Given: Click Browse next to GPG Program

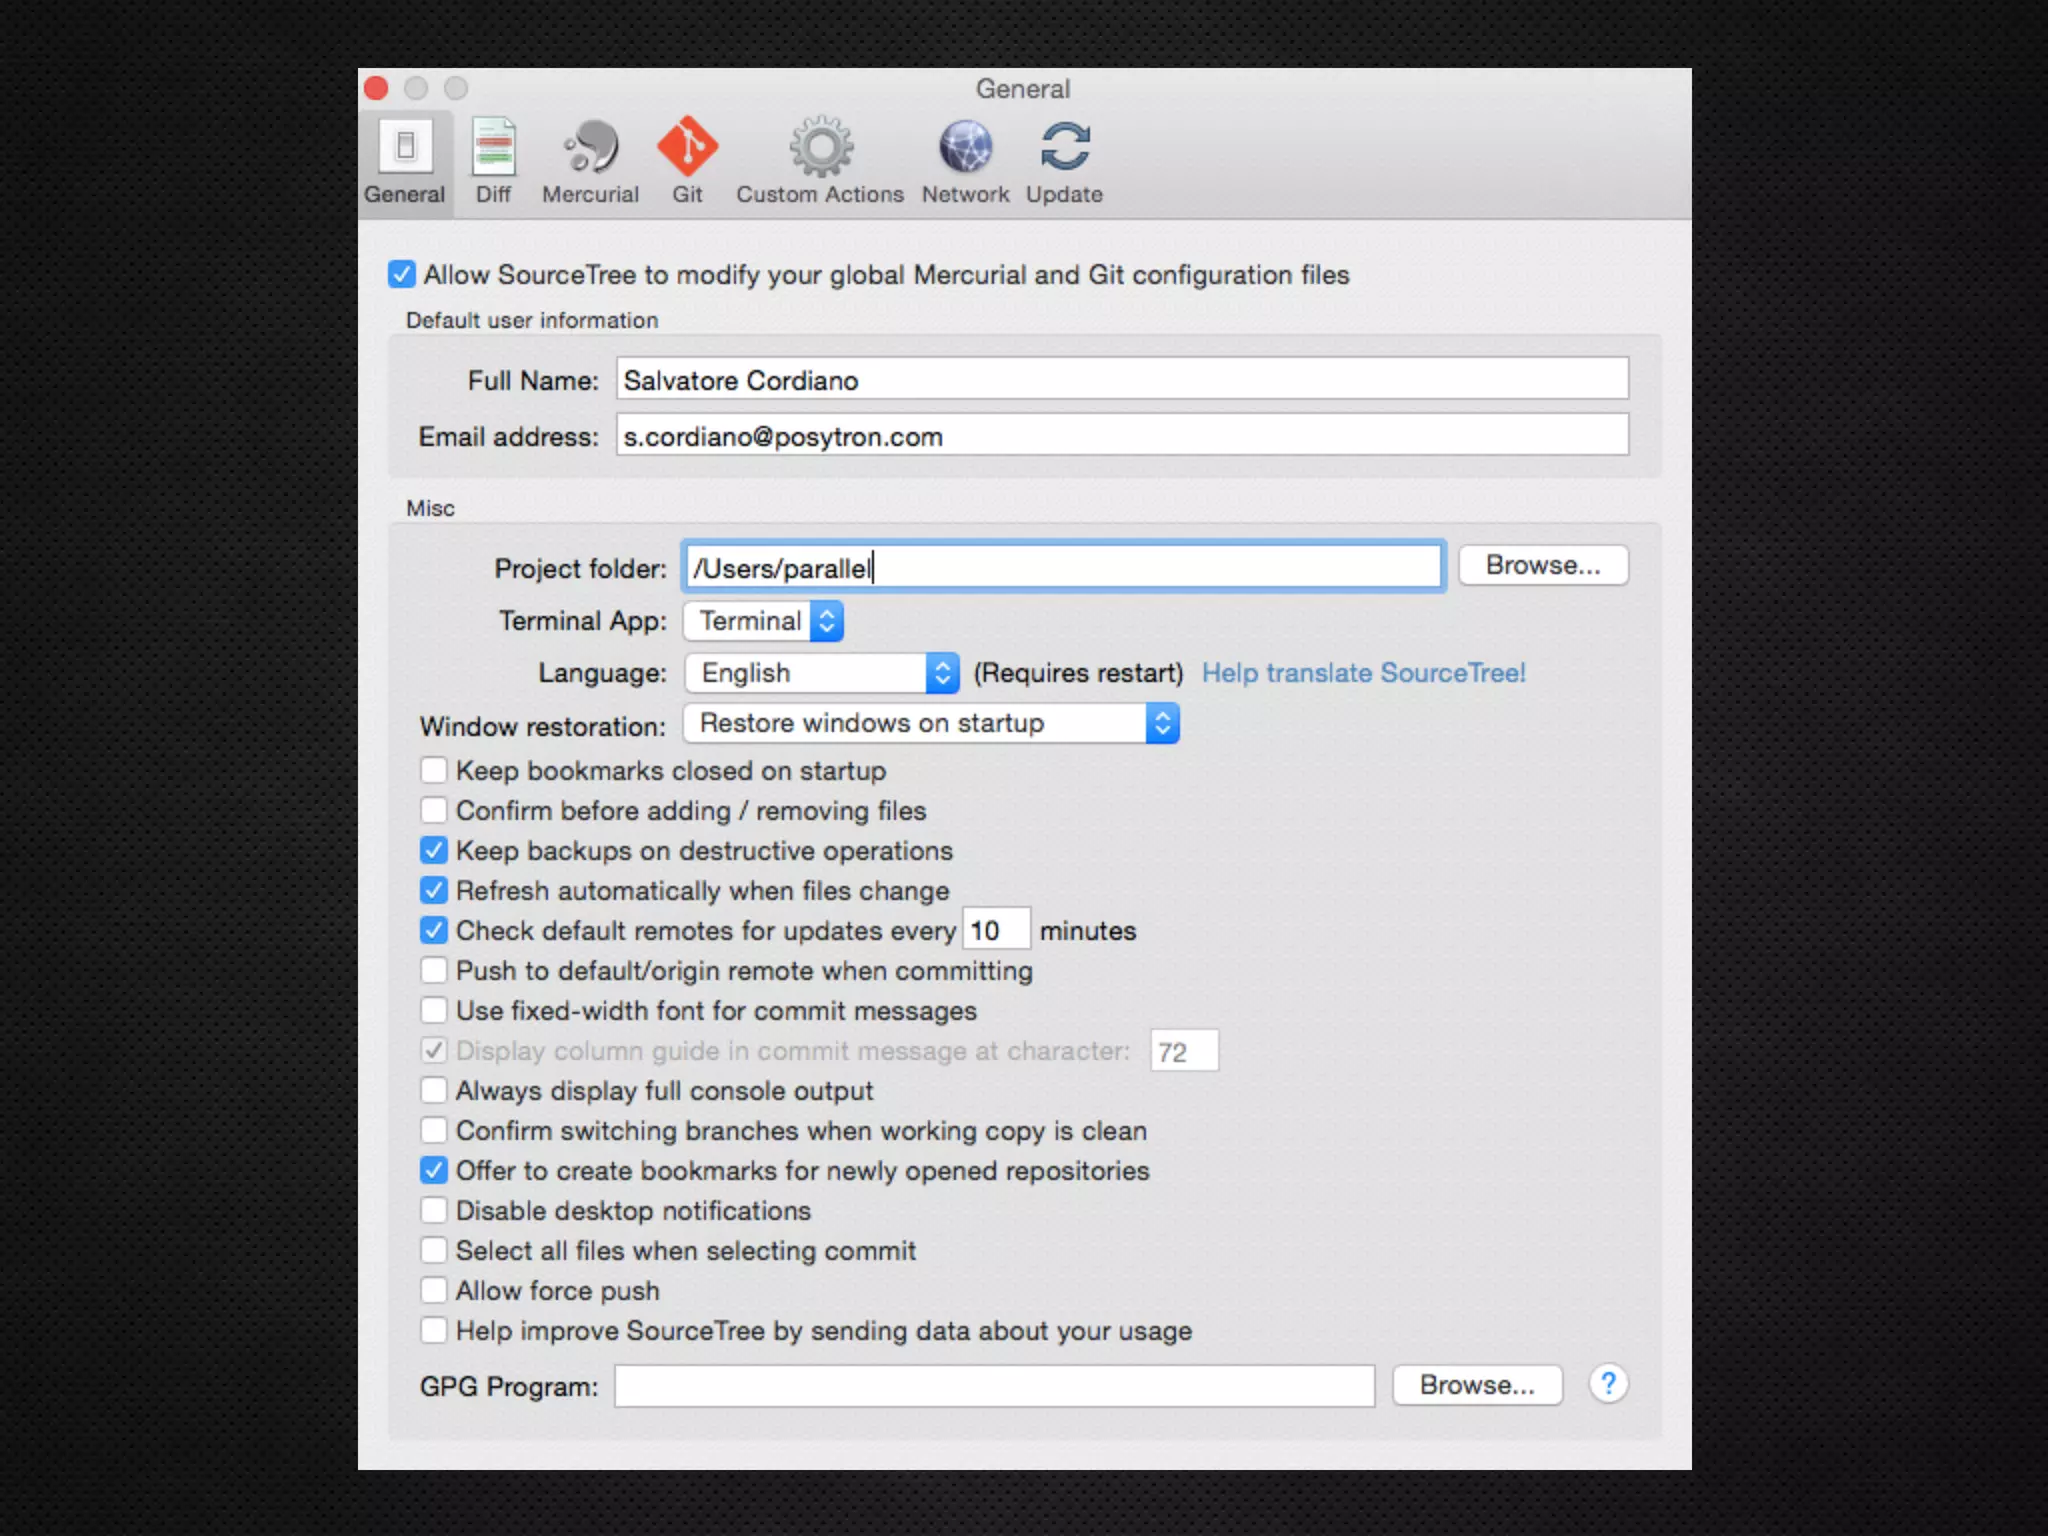Looking at the screenshot, I should tap(1476, 1385).
